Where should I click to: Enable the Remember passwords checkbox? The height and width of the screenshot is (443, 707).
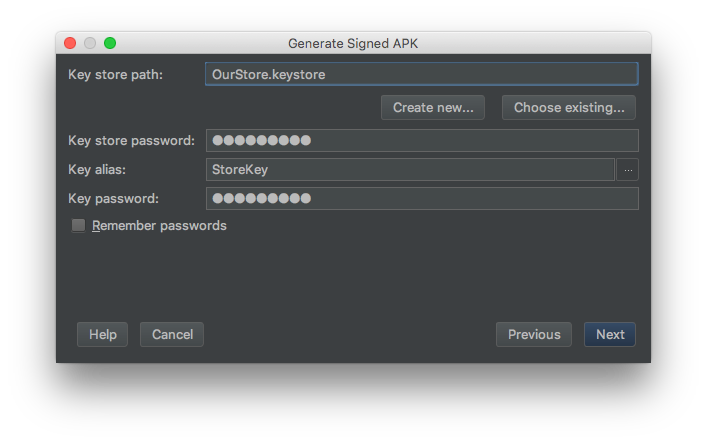point(78,226)
